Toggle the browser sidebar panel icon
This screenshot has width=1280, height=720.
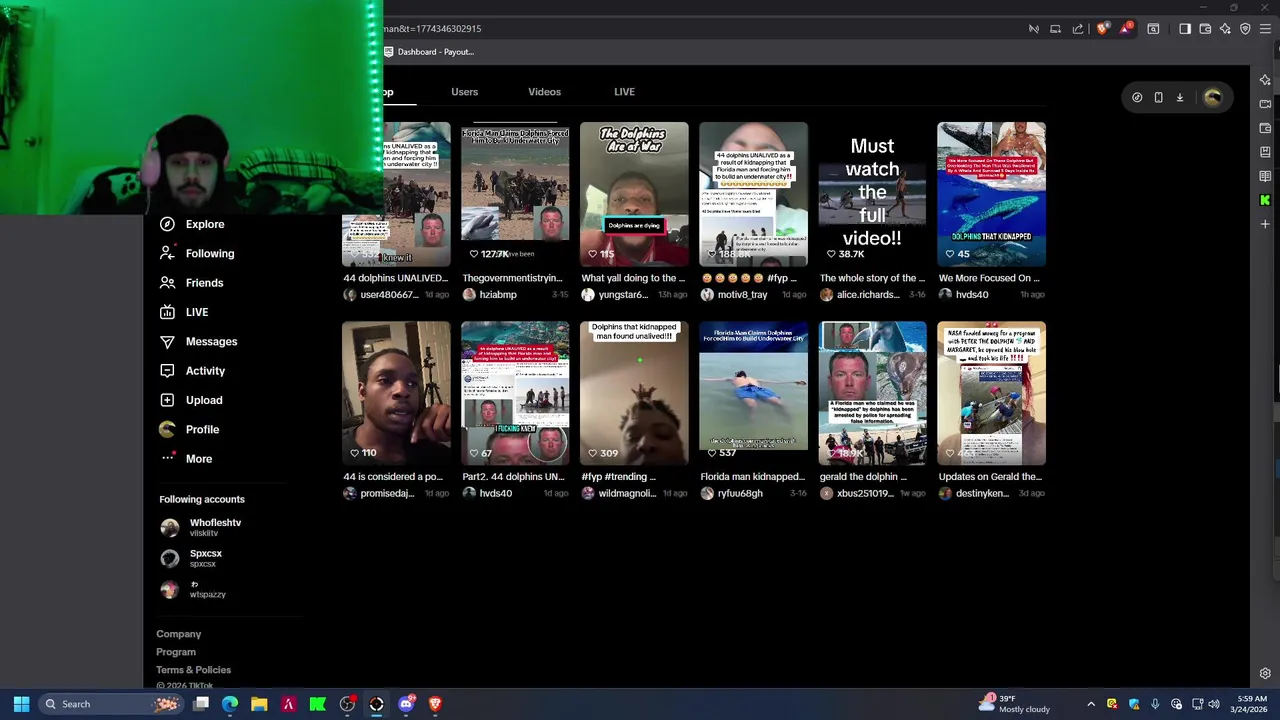1185,29
